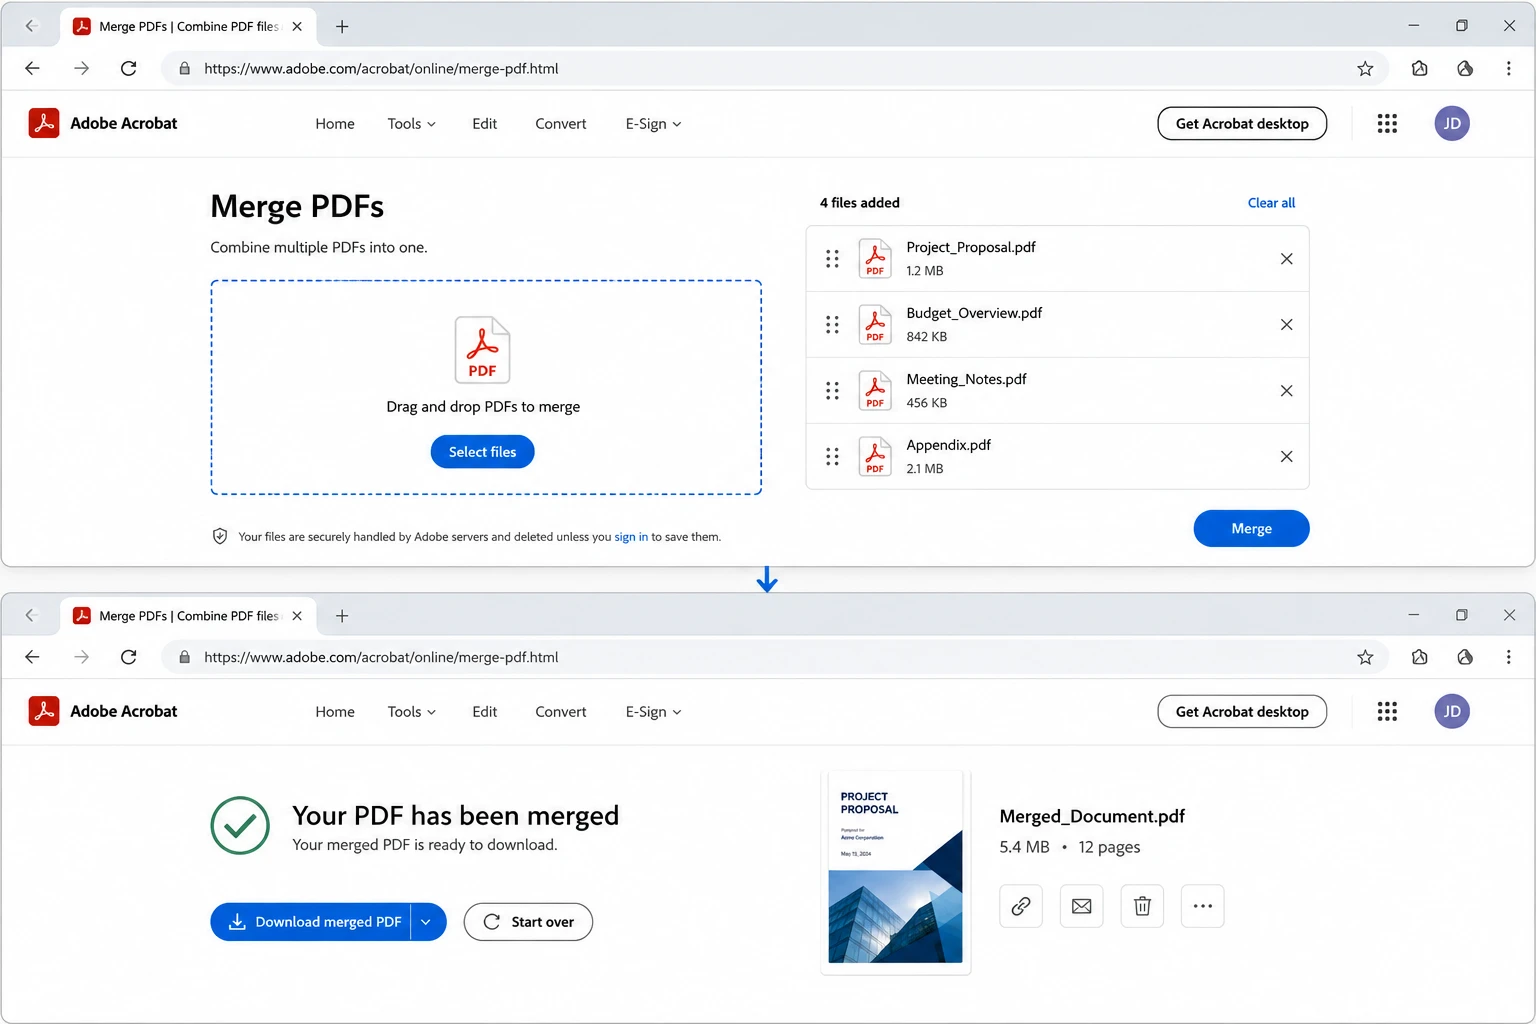Click Select files button in drop zone
This screenshot has height=1024, width=1536.
(x=482, y=452)
